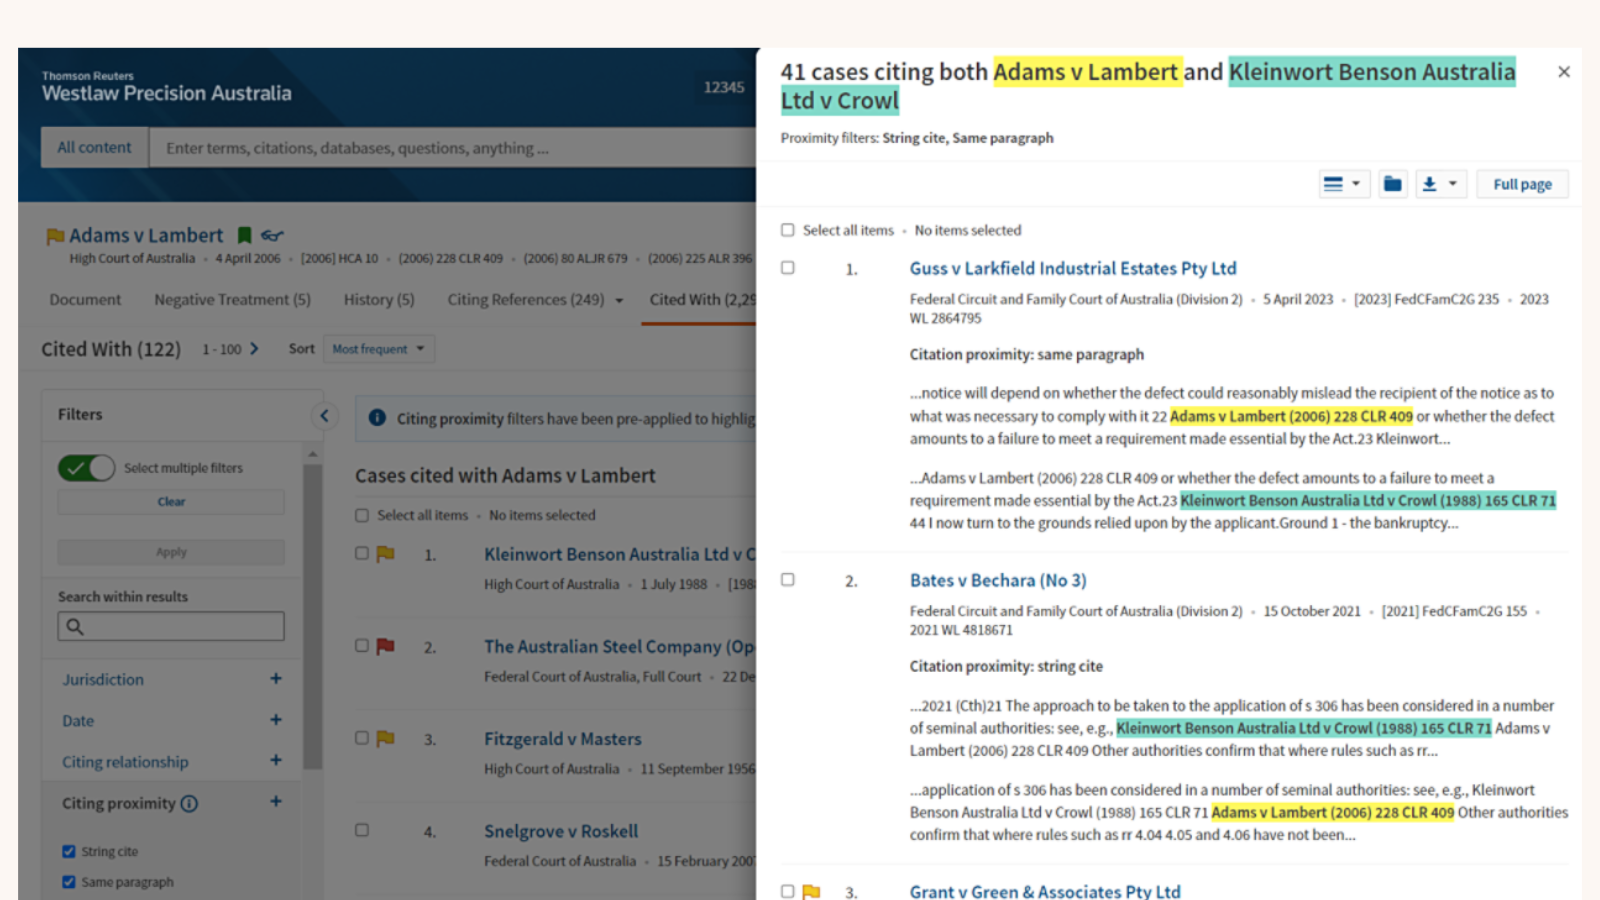
Task: Click yellow flag on Kleinwort Benson result
Action: 385,554
